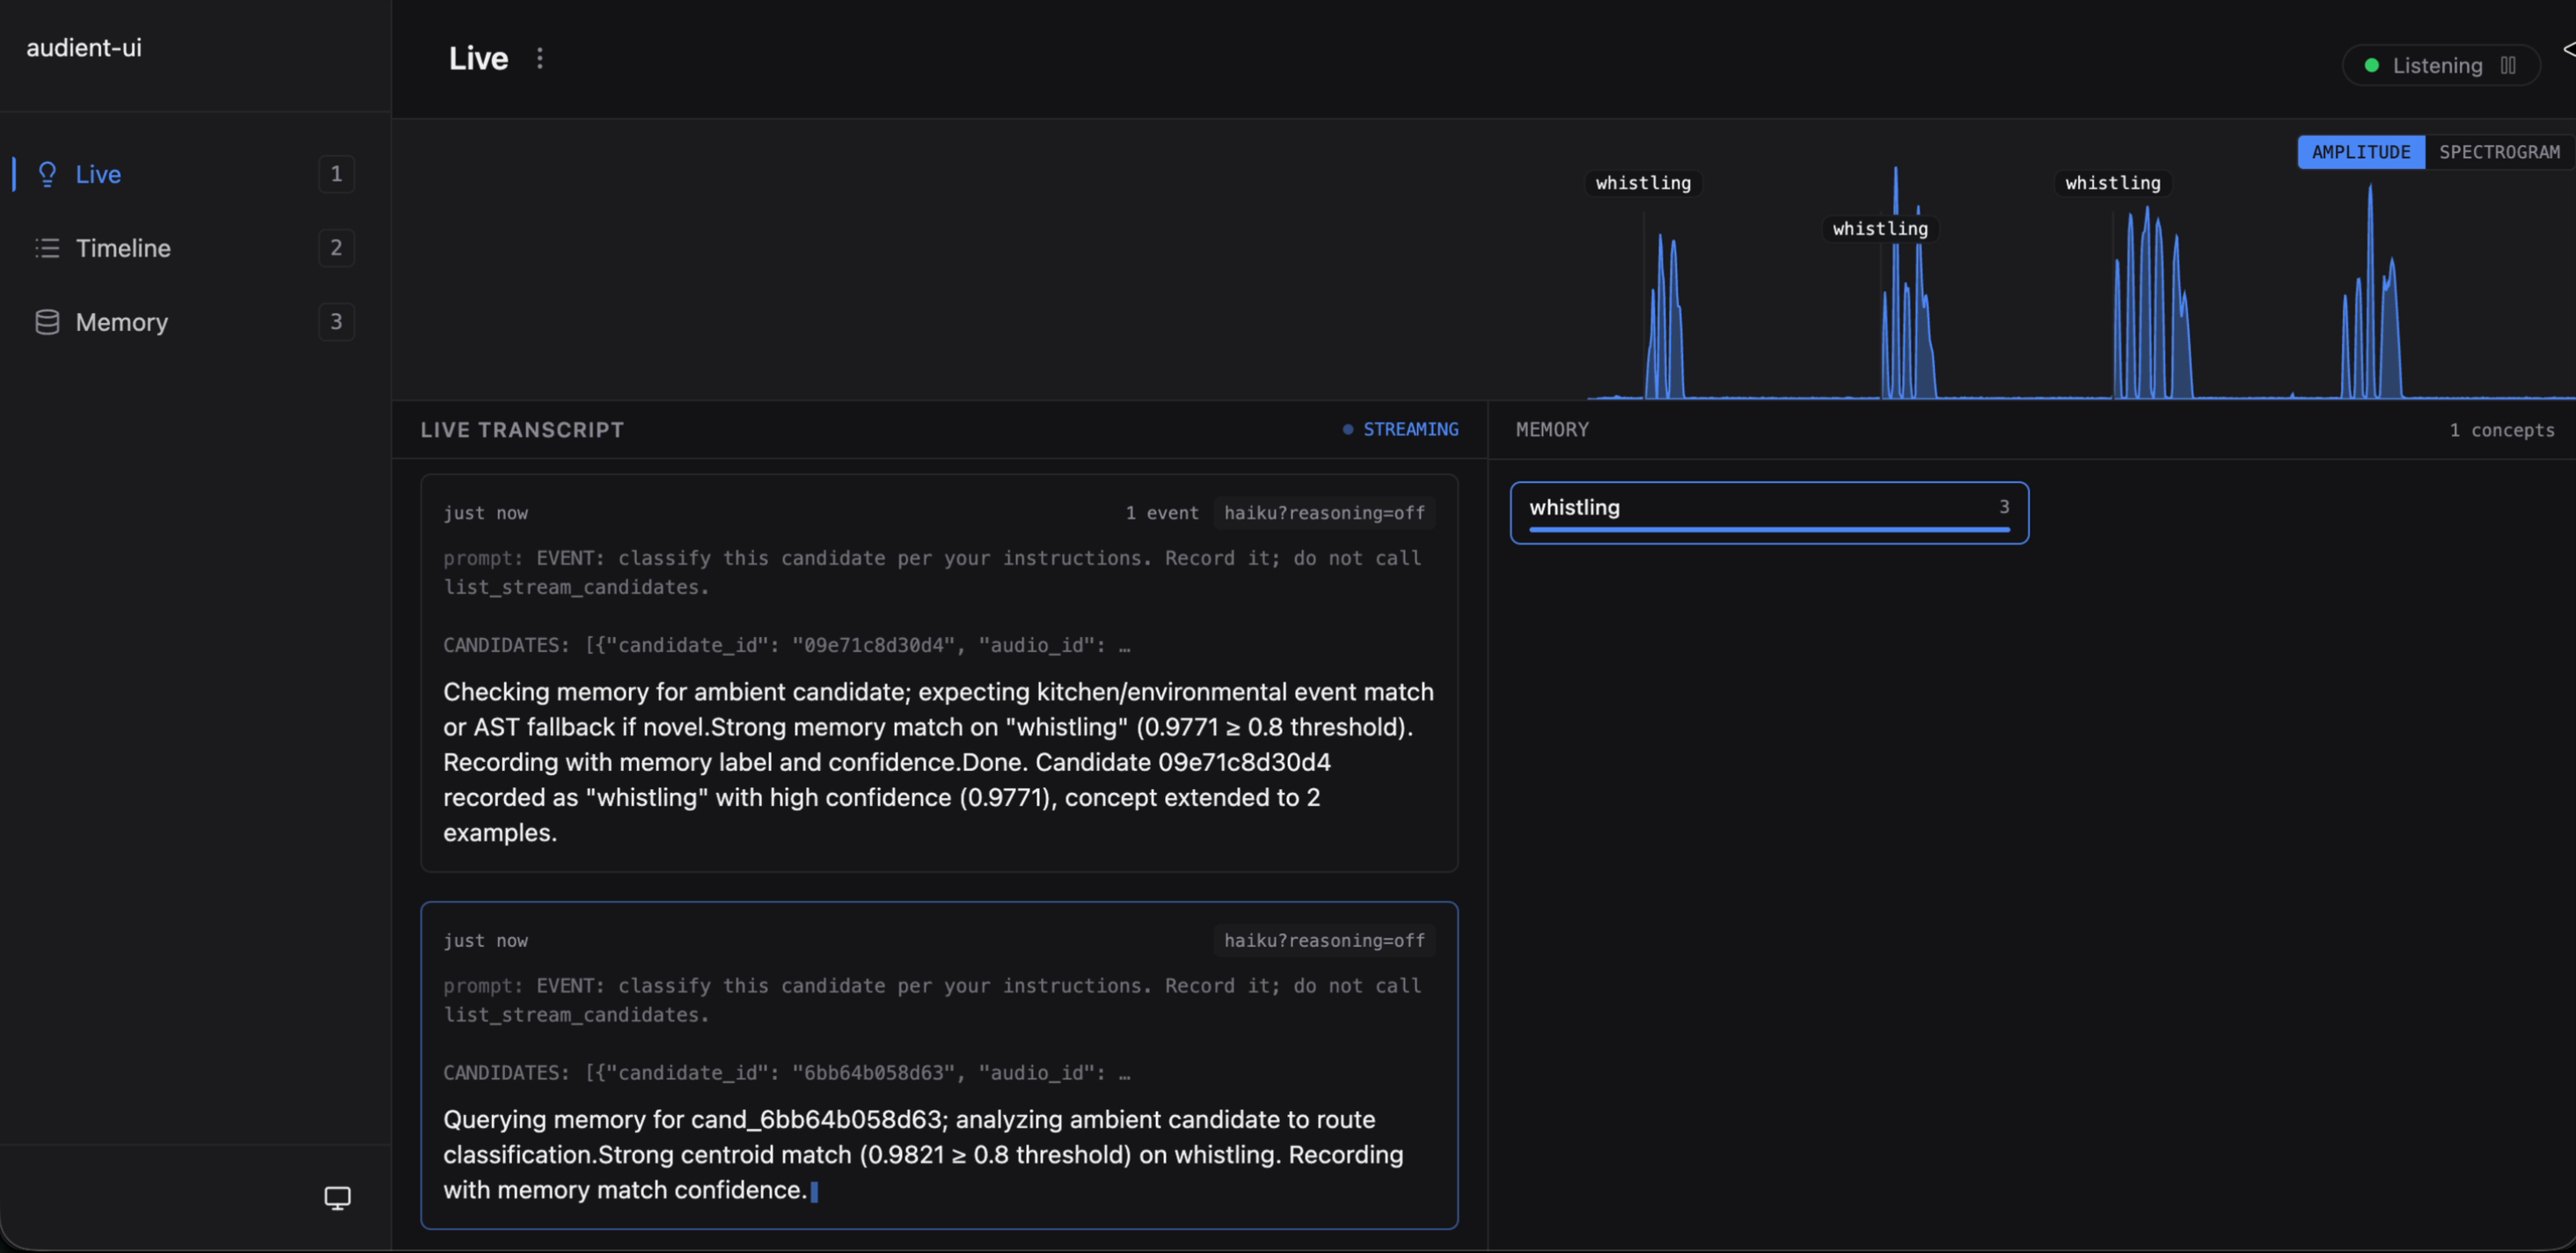Image resolution: width=2576 pixels, height=1253 pixels.
Task: Click the green listening status dot
Action: [2371, 65]
